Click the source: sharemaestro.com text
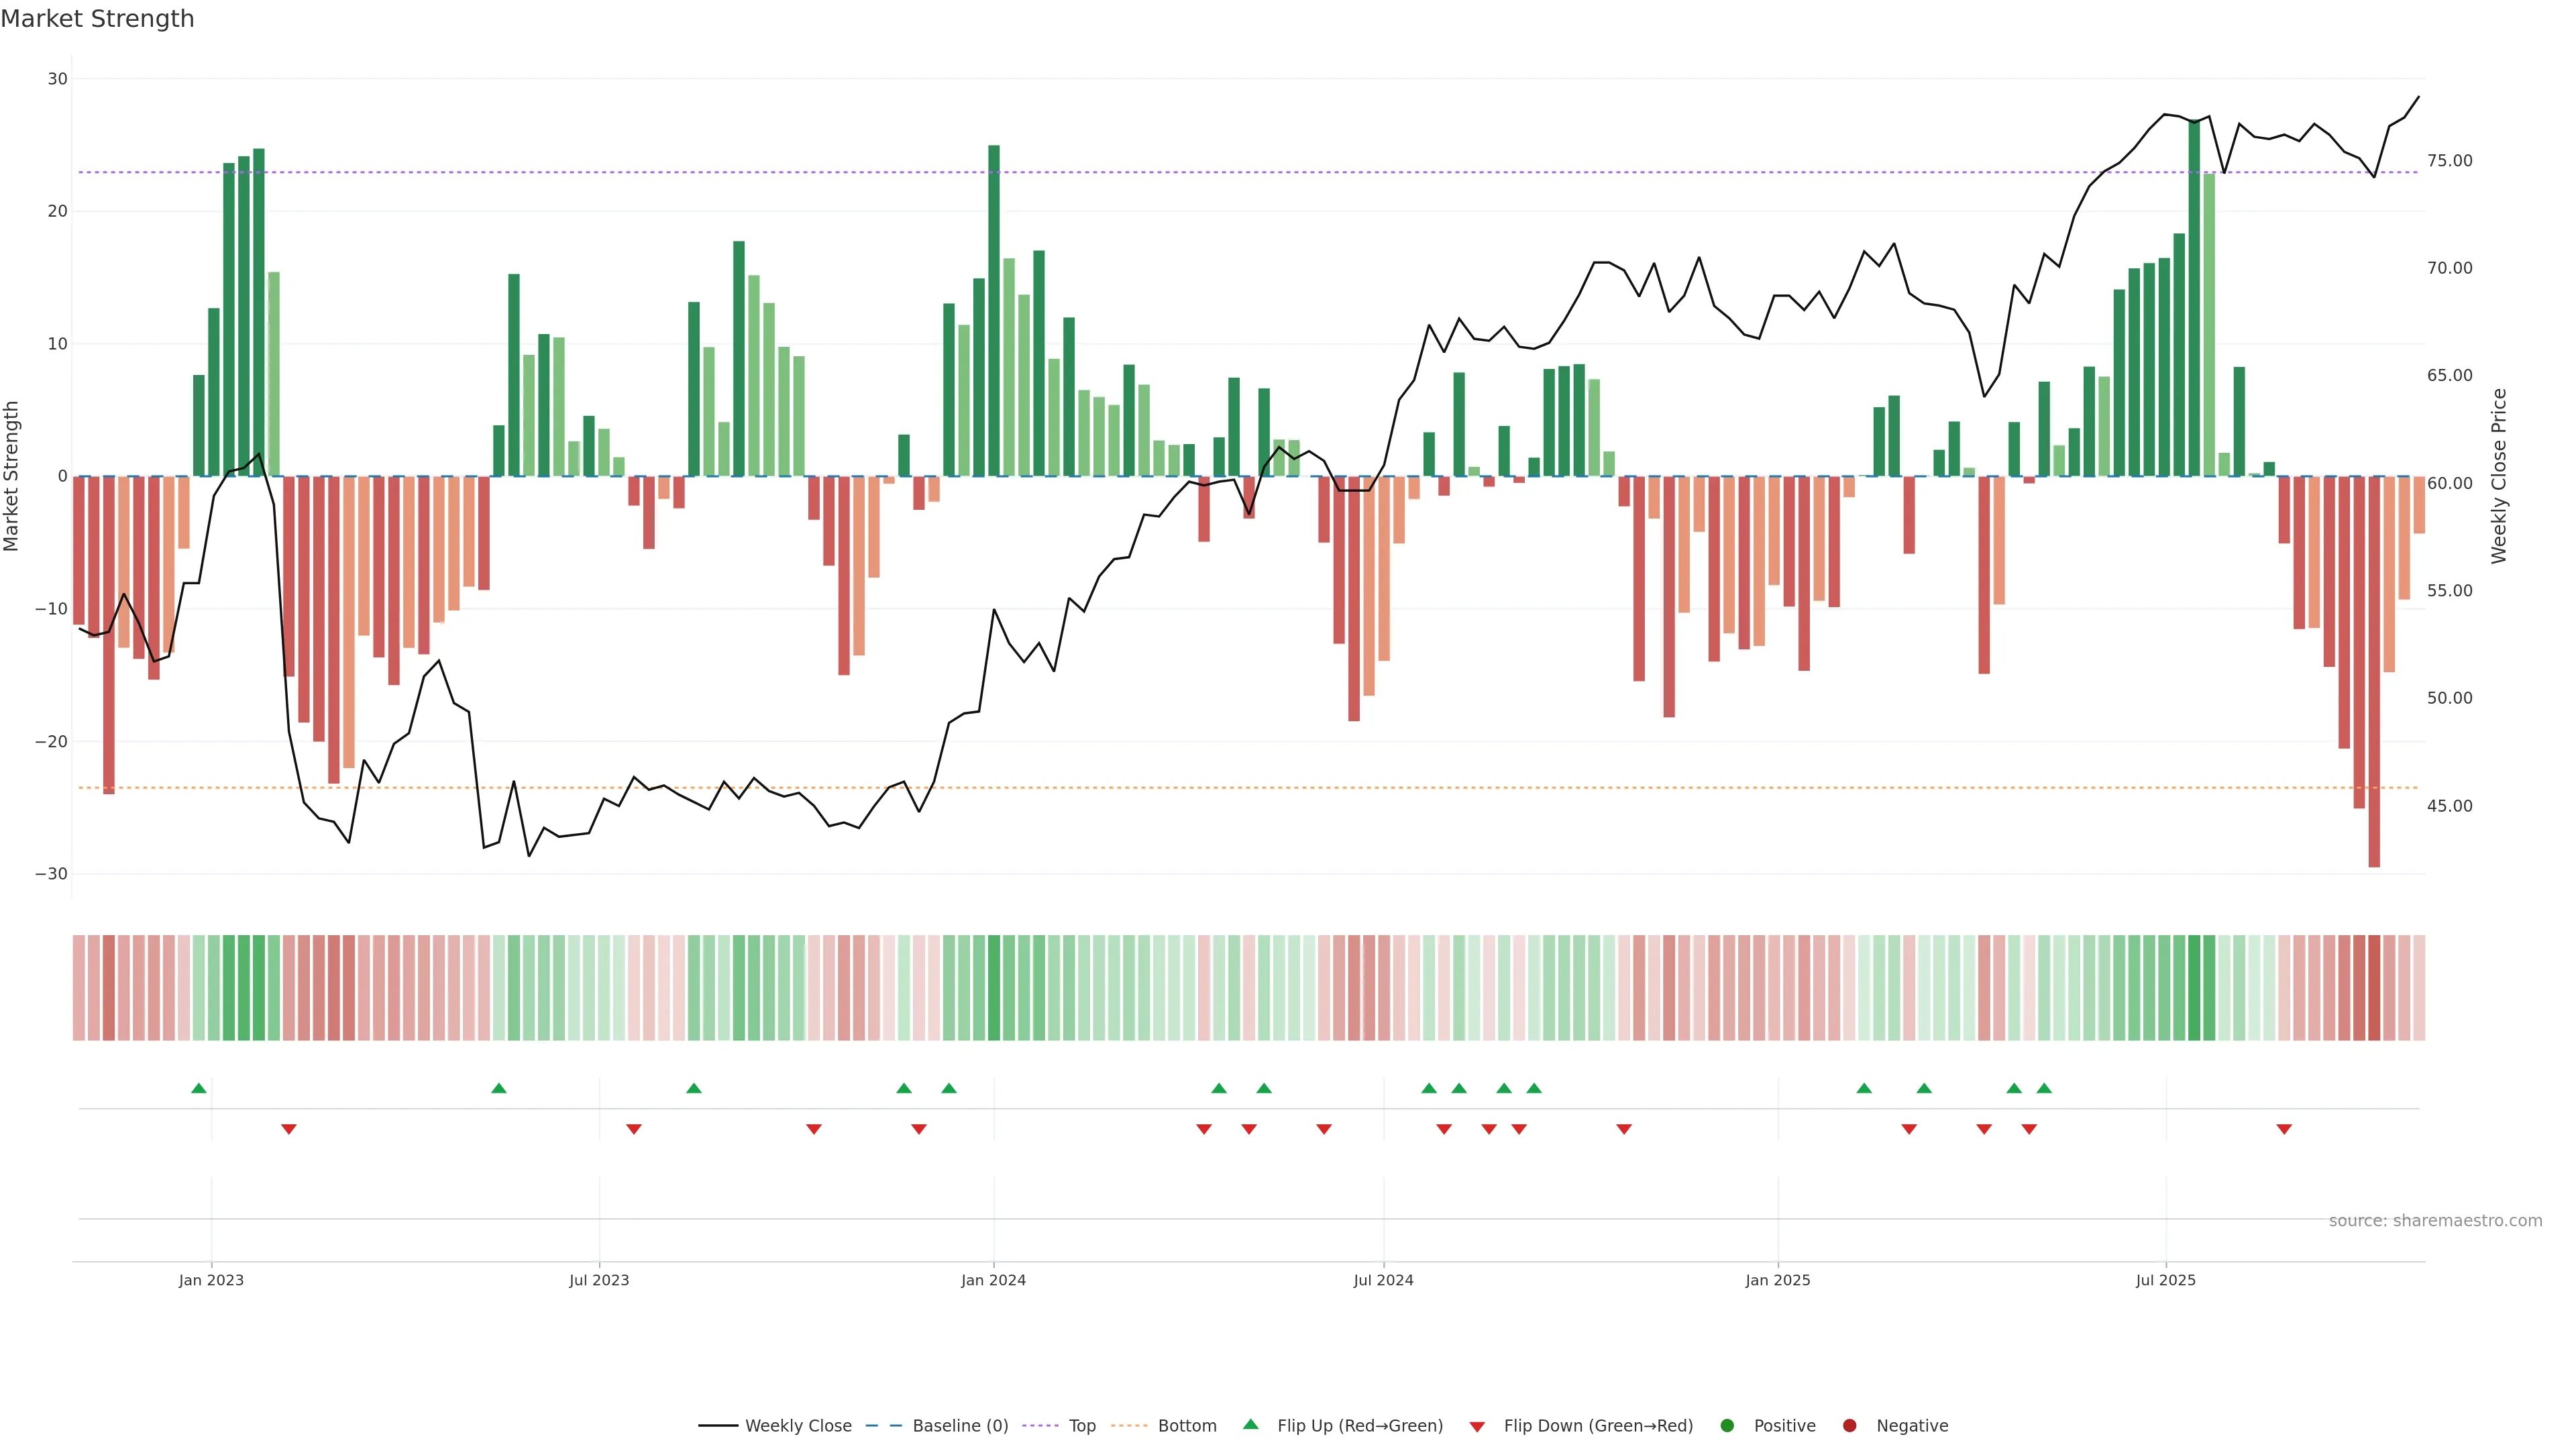The width and height of the screenshot is (2576, 1449). coord(2435,1221)
